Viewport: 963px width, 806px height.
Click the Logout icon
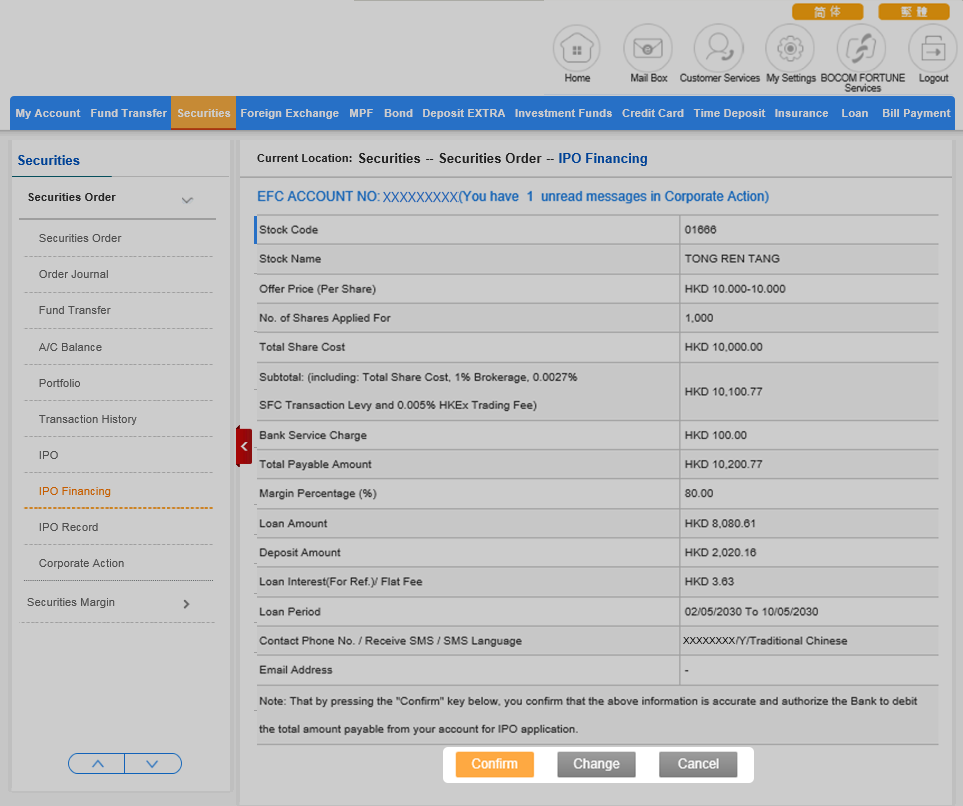pyautogui.click(x=932, y=48)
